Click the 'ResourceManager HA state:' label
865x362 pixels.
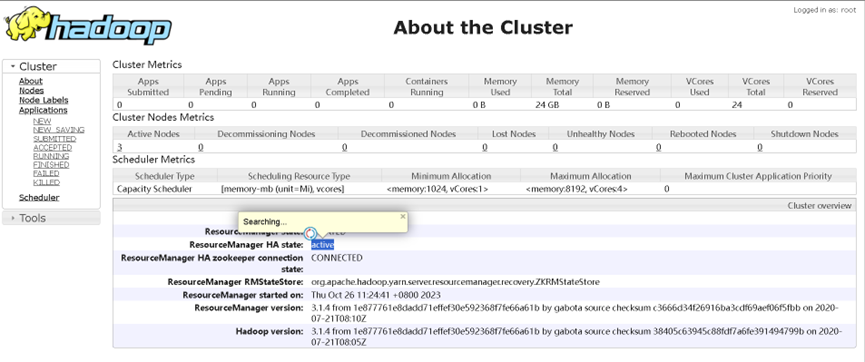pos(246,244)
